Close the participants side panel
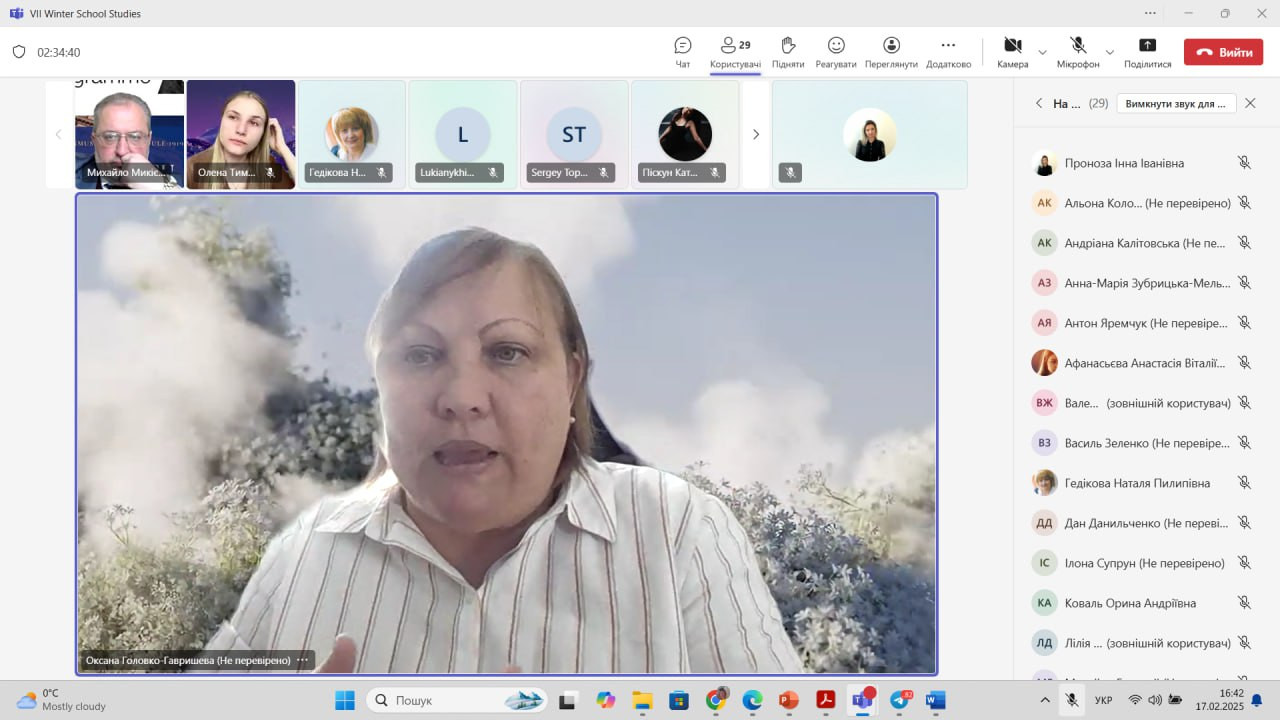 (x=1250, y=103)
